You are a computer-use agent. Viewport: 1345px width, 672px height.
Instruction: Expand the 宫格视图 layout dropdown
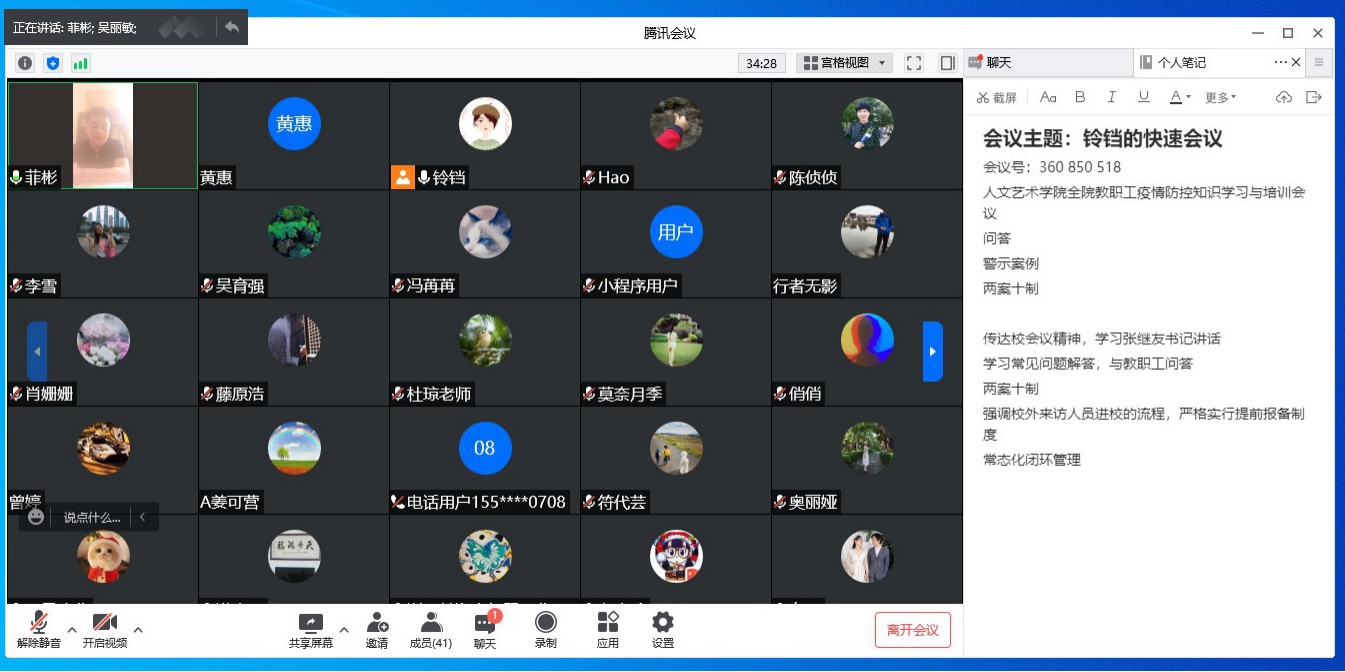click(845, 63)
